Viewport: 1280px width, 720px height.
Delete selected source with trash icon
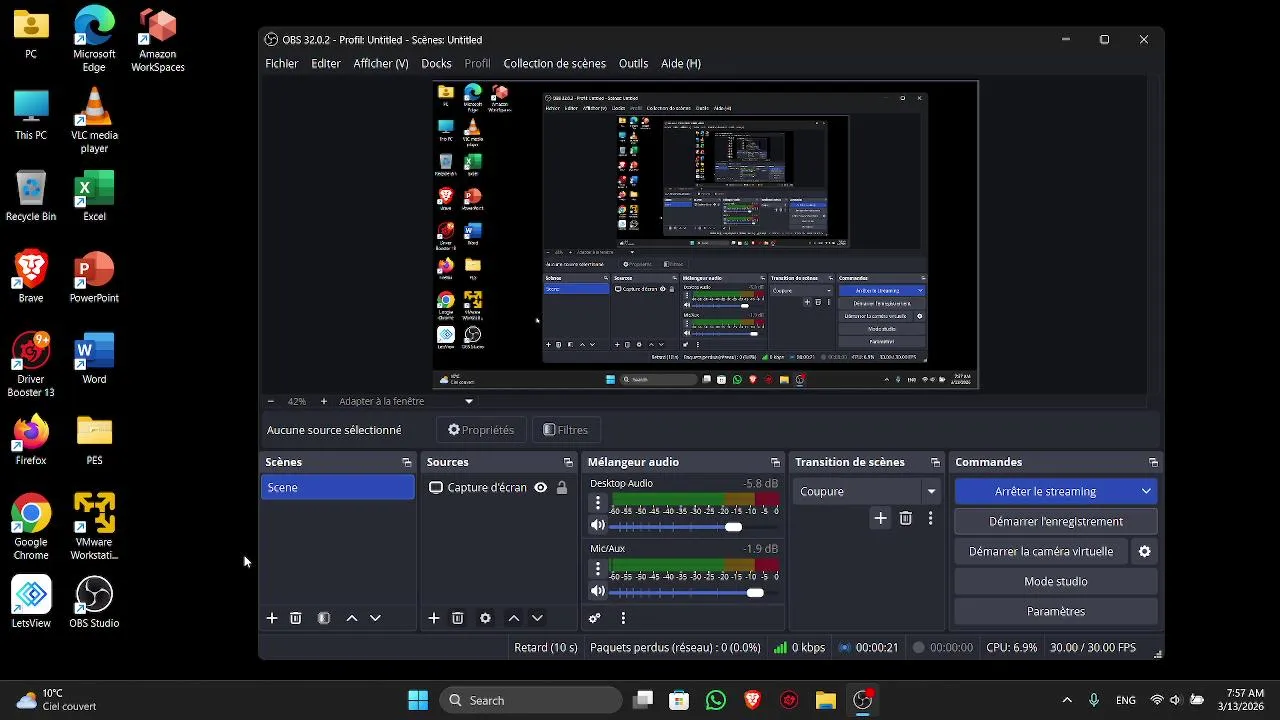[x=458, y=618]
